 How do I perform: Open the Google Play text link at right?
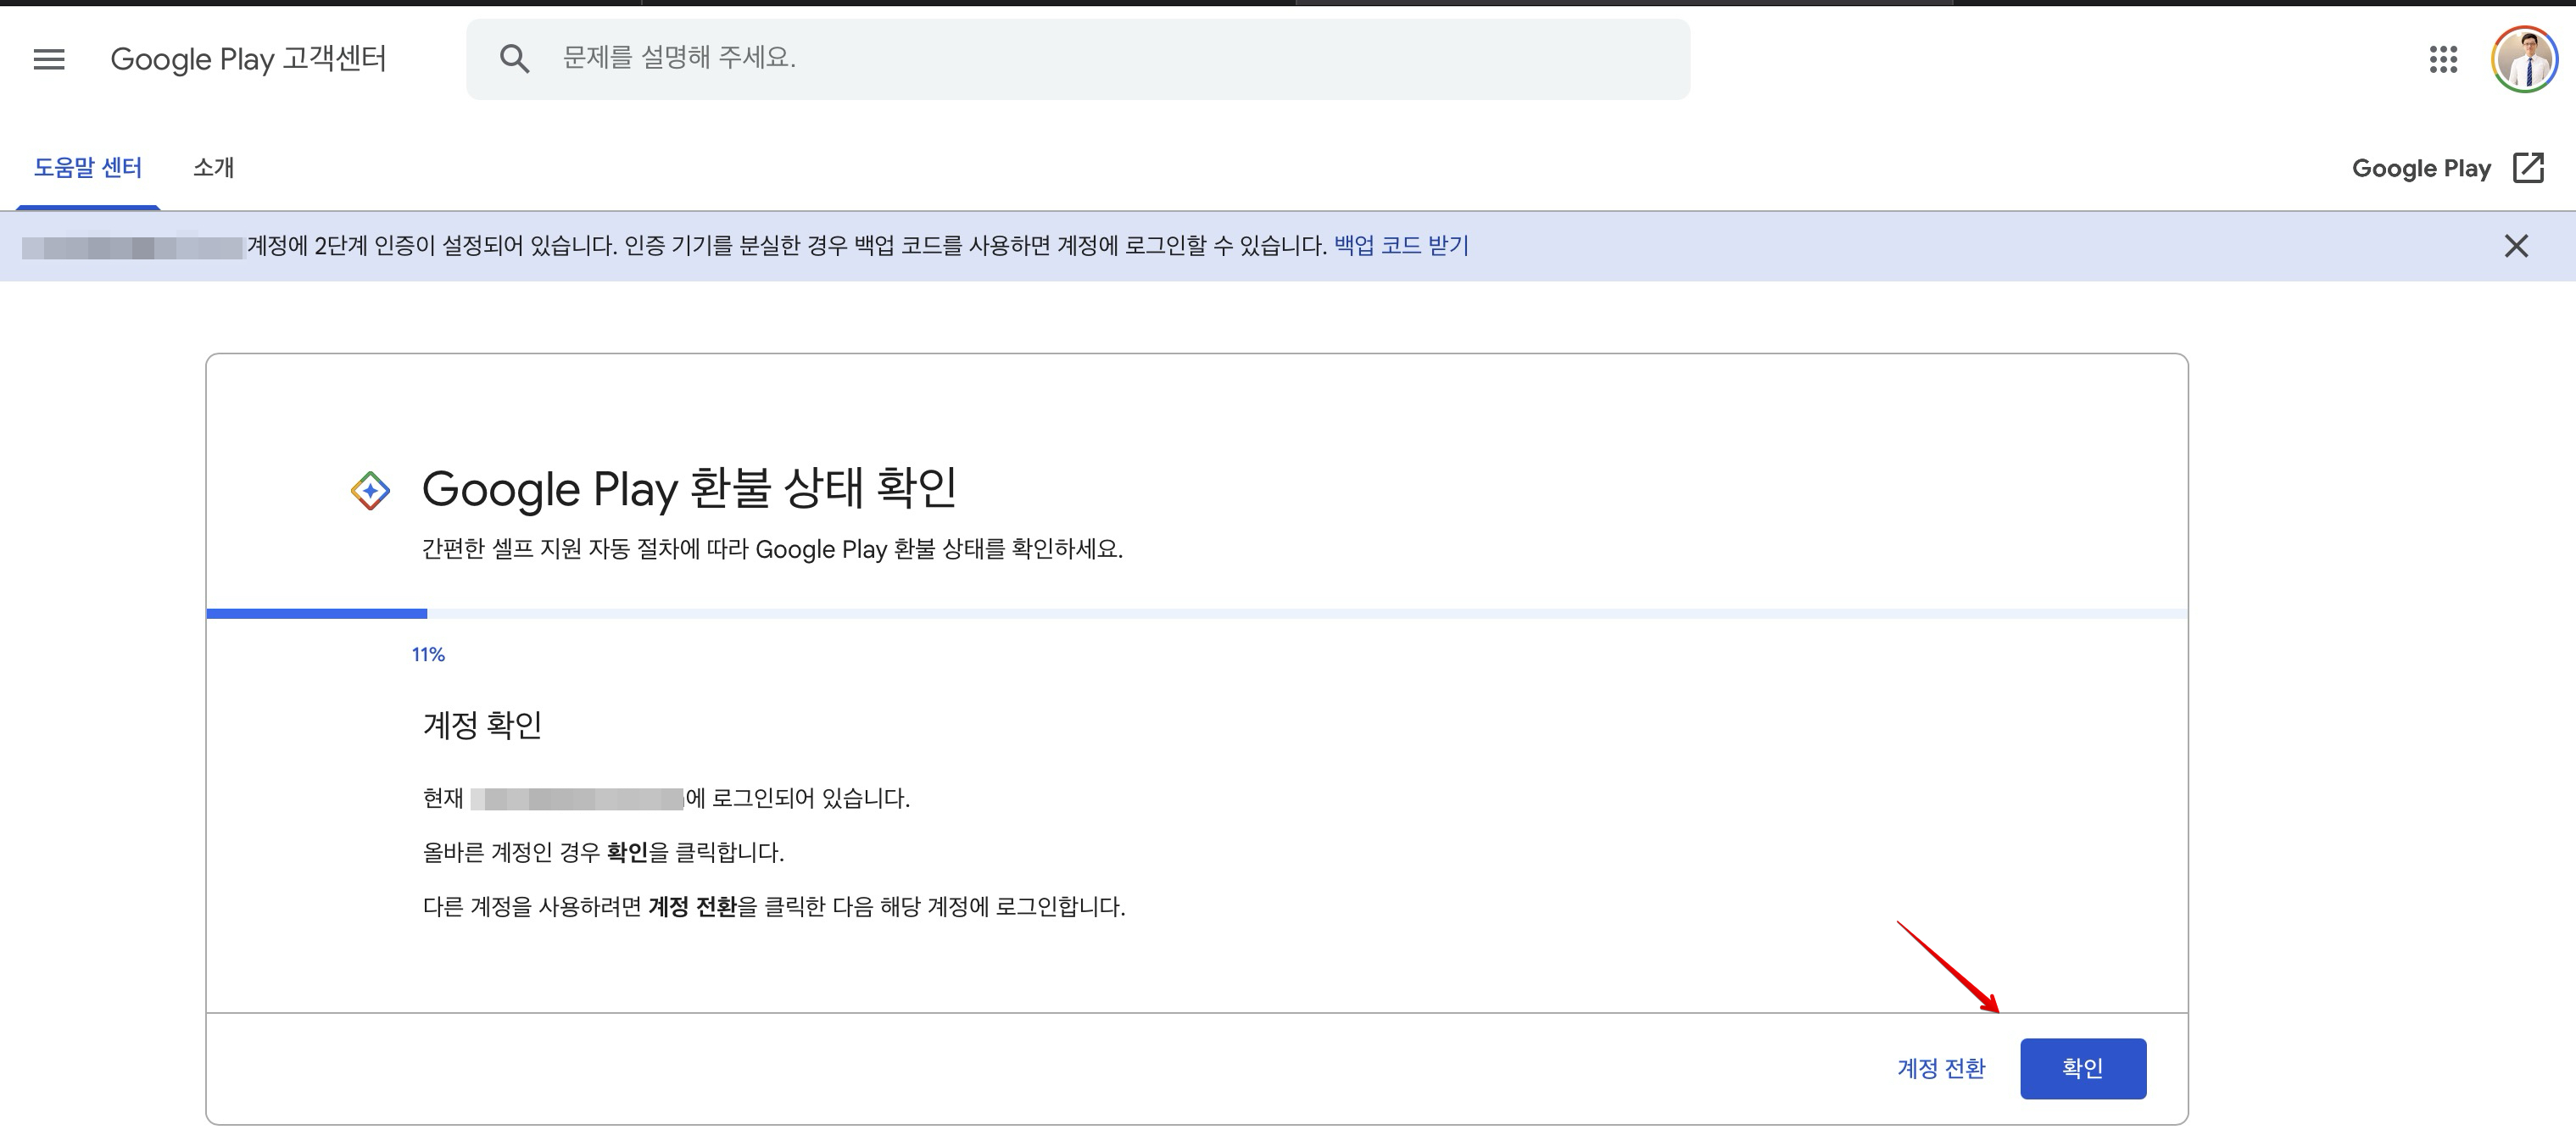[2421, 168]
